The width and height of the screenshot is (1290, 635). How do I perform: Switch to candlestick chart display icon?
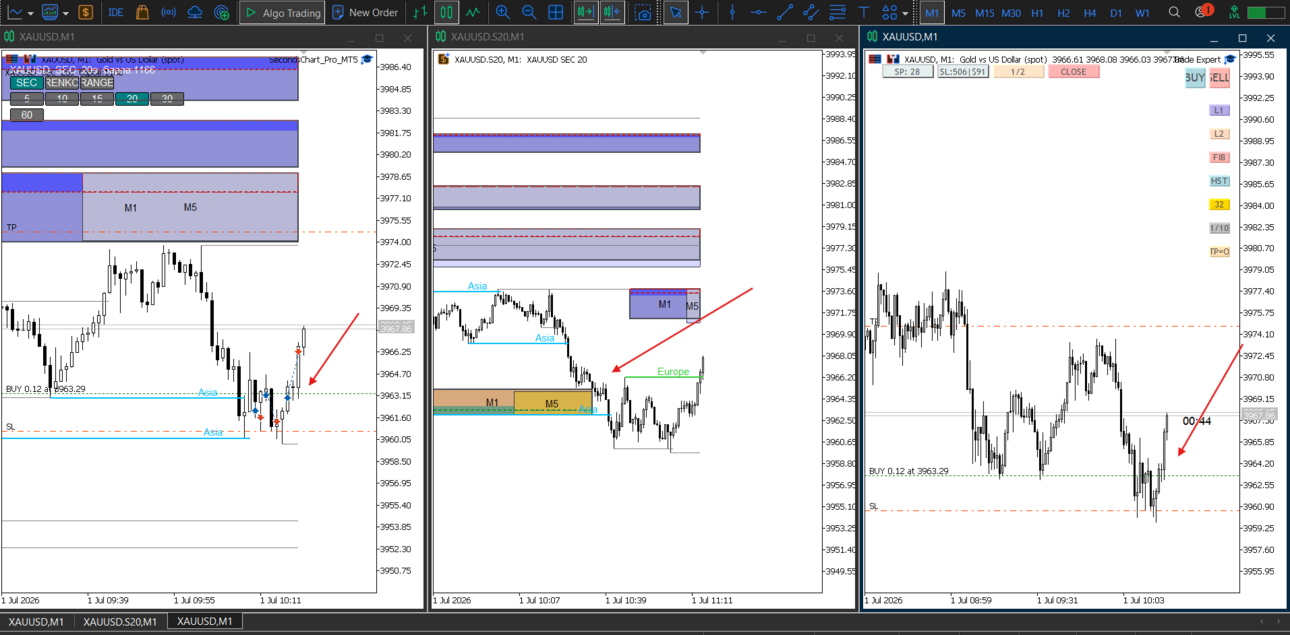pyautogui.click(x=447, y=13)
